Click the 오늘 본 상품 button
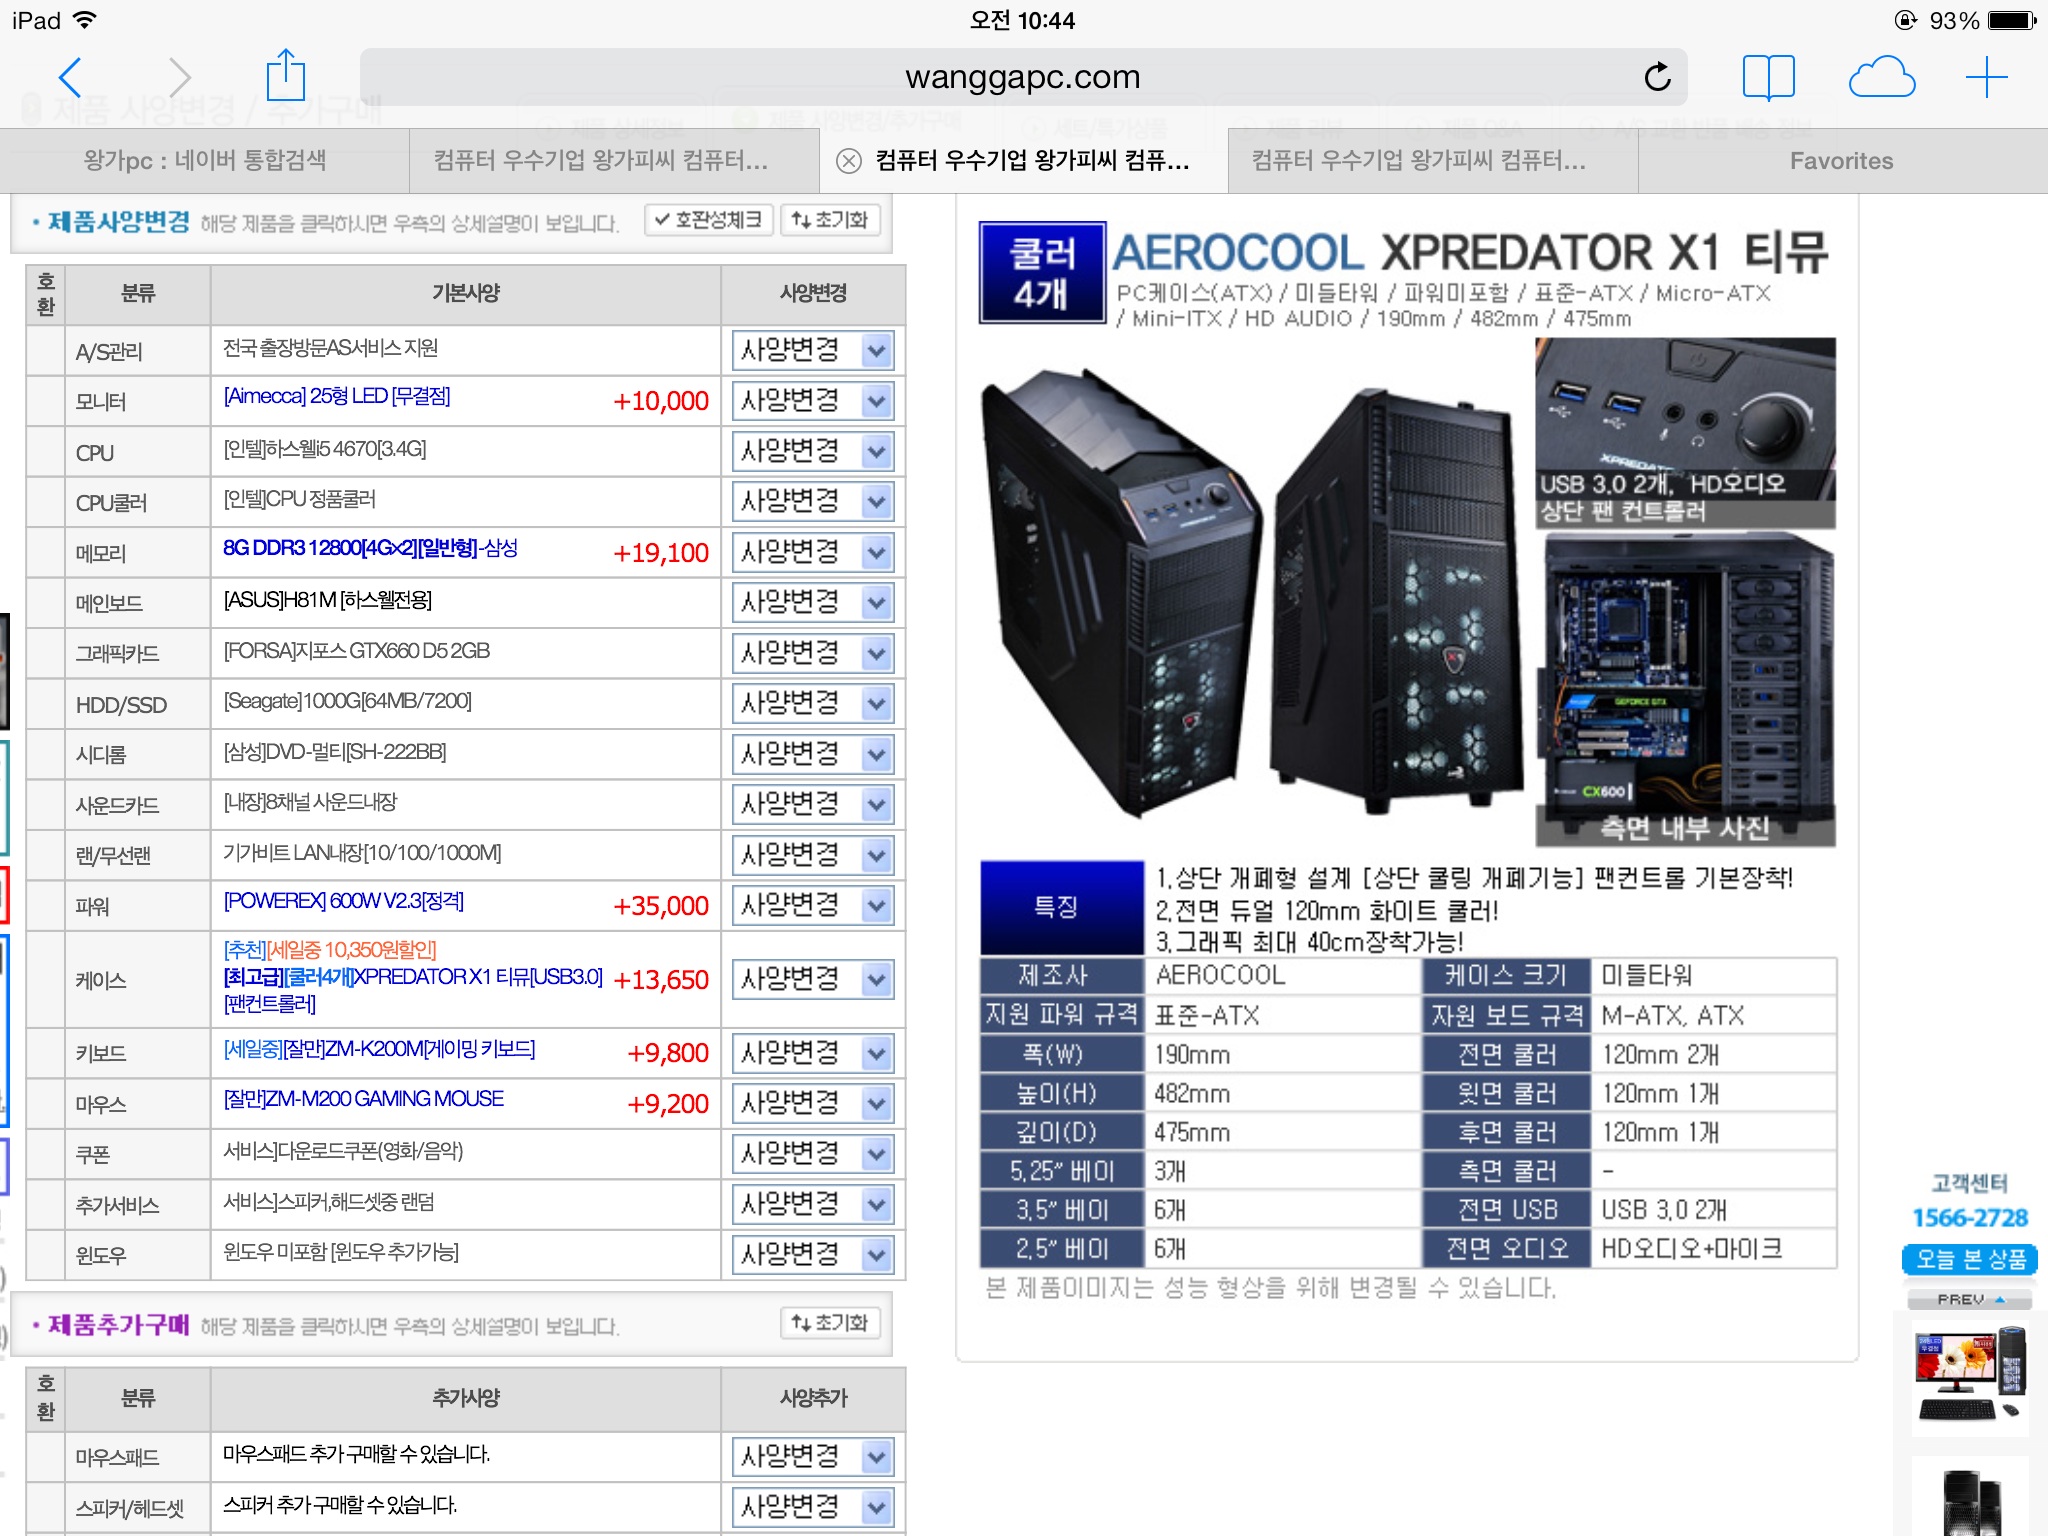Viewport: 2048px width, 1536px height. click(x=1969, y=1259)
